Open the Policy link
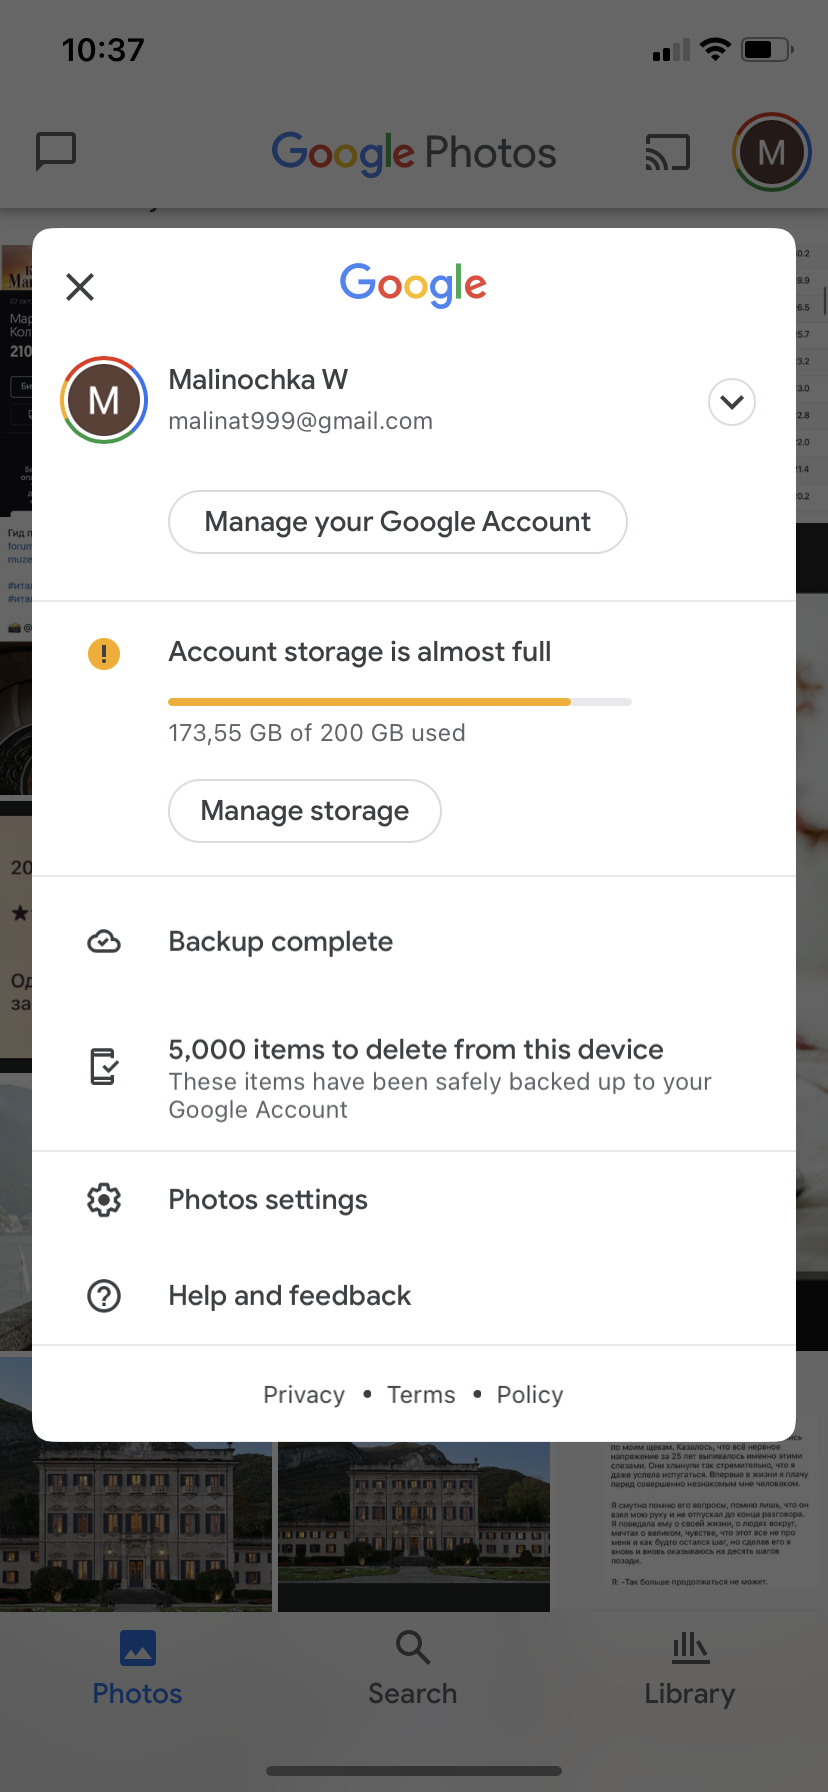Screen dimensions: 828x1792 click(530, 1395)
